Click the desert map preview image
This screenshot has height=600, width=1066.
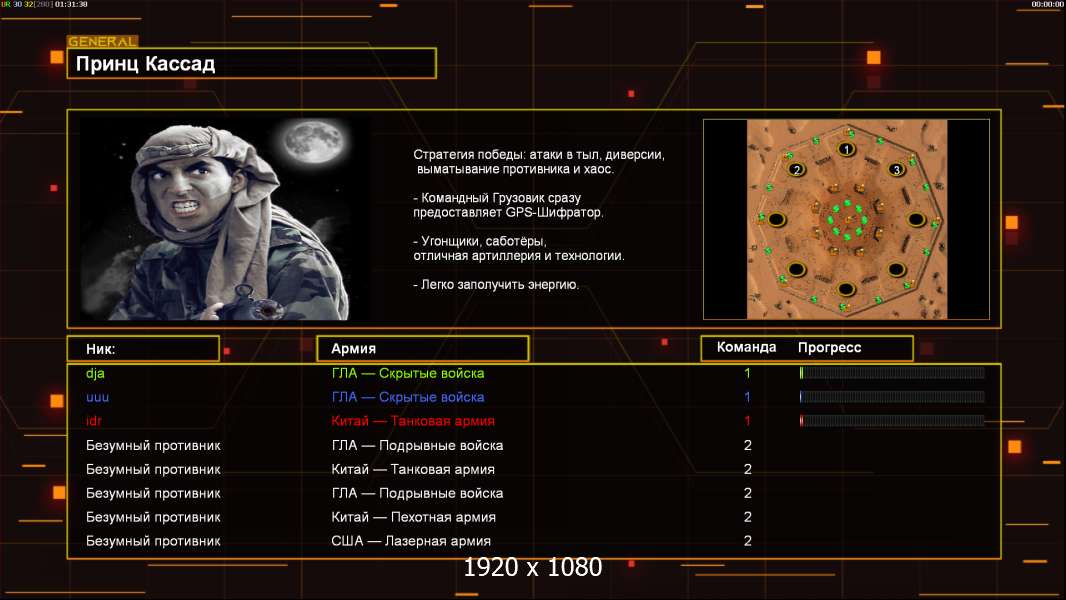[846, 219]
